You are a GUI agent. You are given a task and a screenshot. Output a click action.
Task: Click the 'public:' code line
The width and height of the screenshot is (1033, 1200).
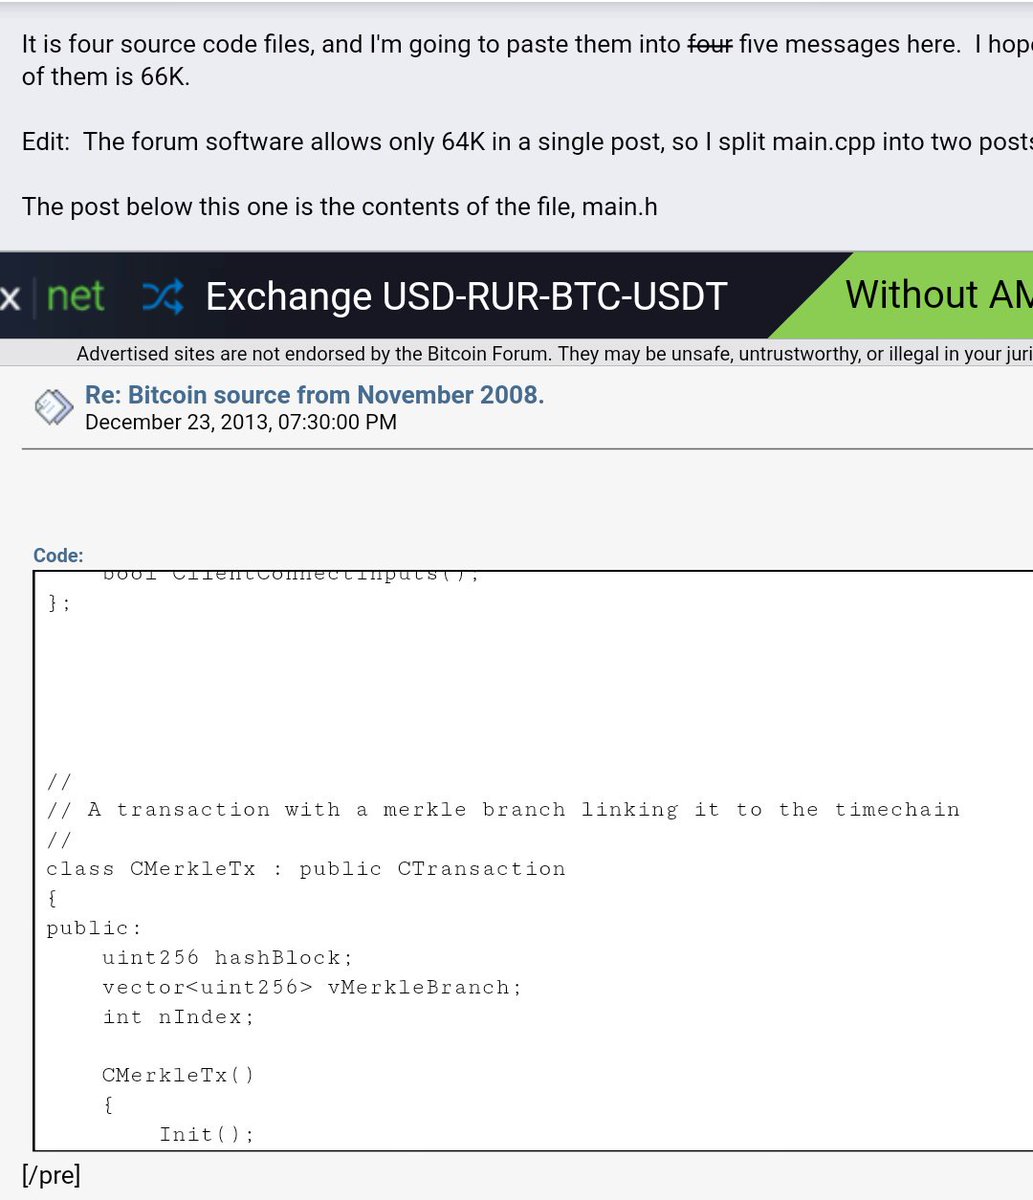94,928
